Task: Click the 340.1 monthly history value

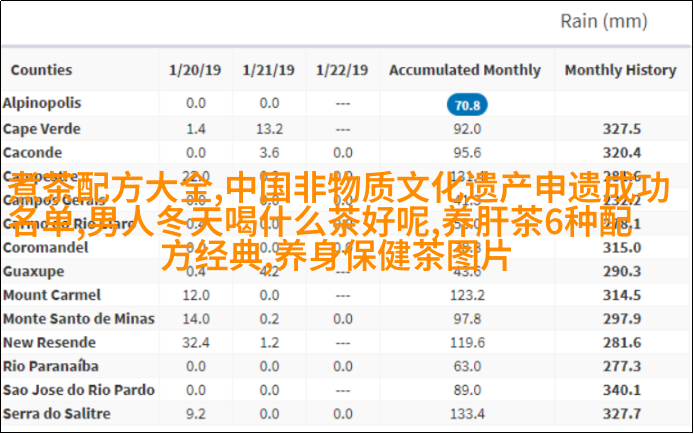Action: click(x=622, y=390)
